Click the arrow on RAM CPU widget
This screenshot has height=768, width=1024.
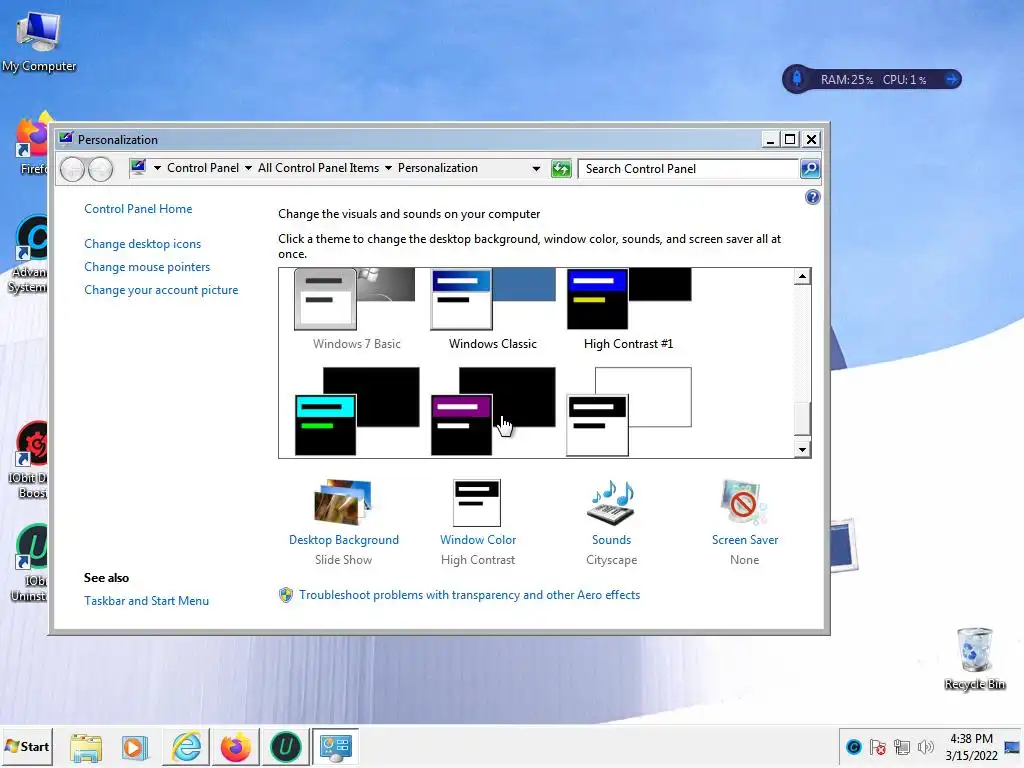coord(952,79)
